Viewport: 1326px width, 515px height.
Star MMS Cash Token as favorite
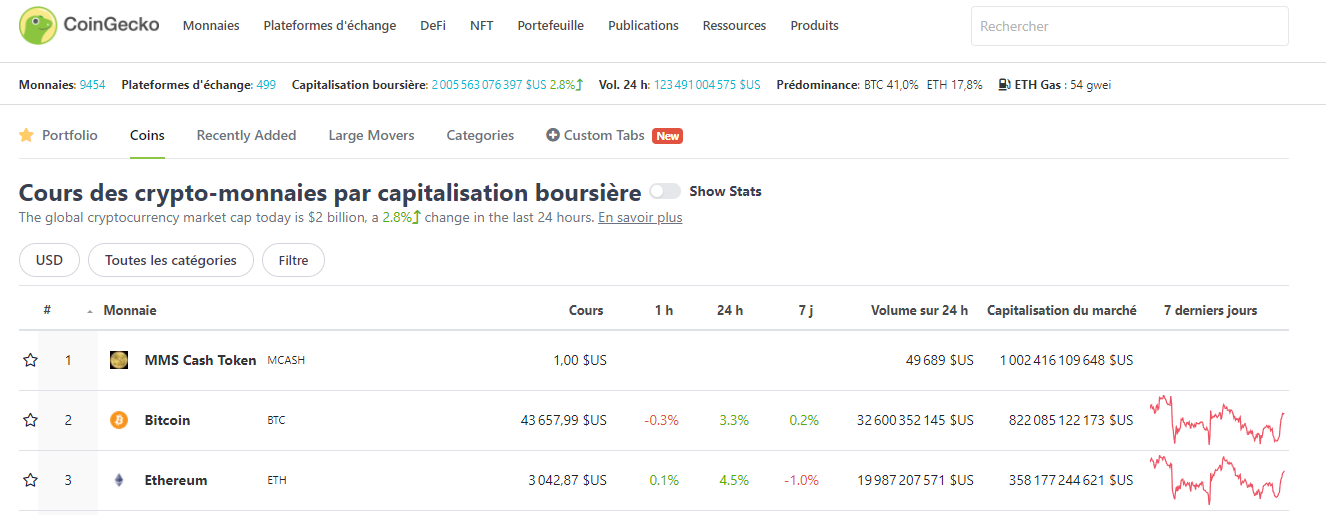coord(30,360)
